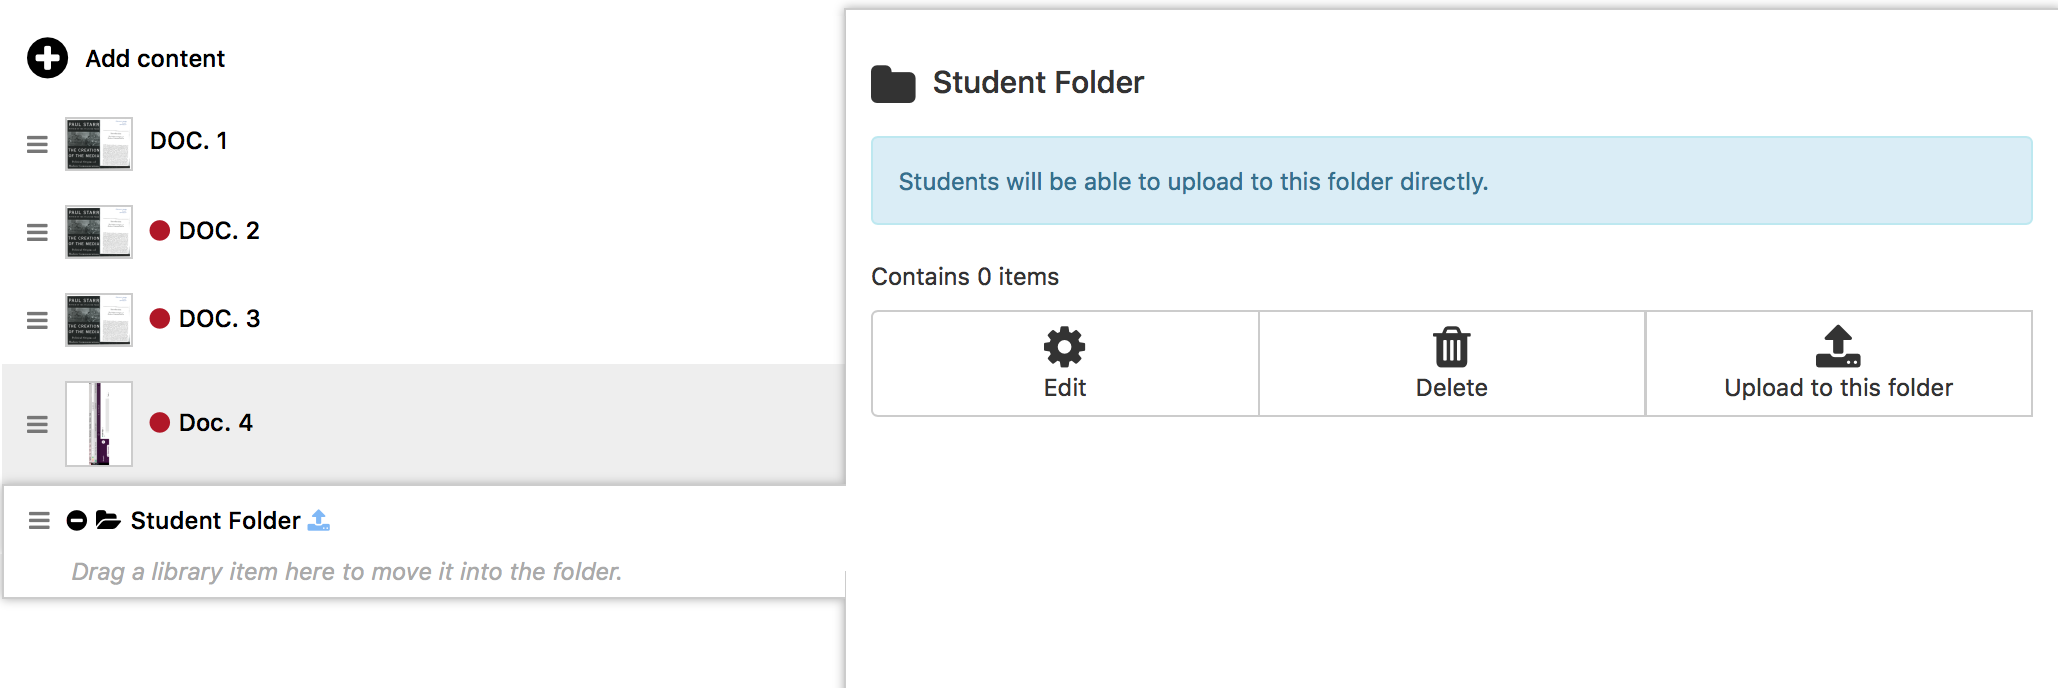The width and height of the screenshot is (2058, 688).
Task: Delete the Student Folder
Action: [x=1451, y=363]
